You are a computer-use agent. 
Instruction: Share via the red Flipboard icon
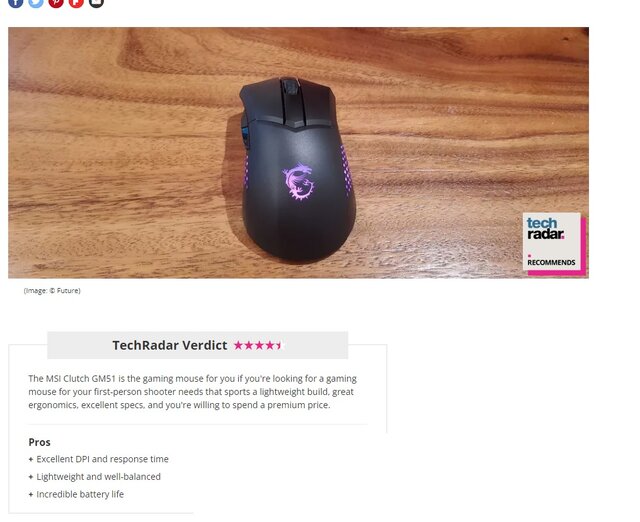coord(76,2)
